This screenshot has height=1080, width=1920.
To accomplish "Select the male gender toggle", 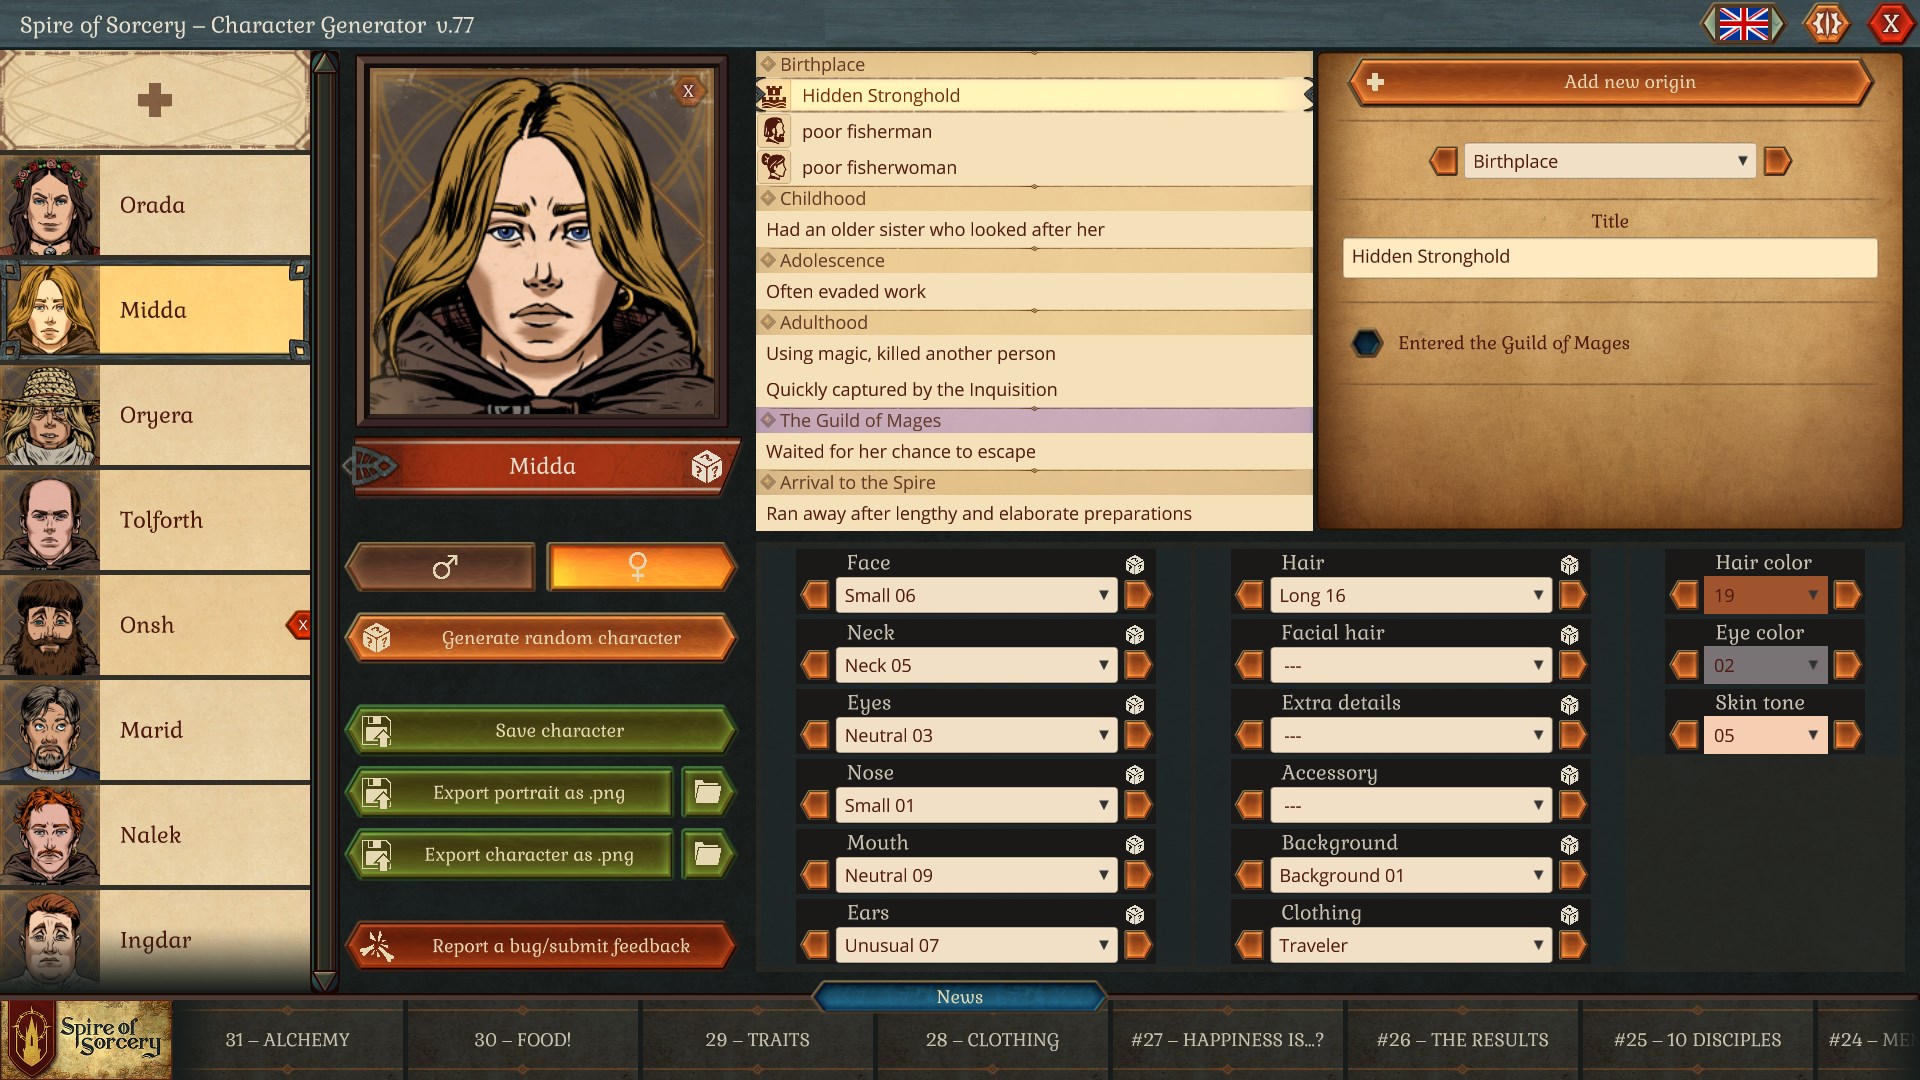I will [x=440, y=567].
